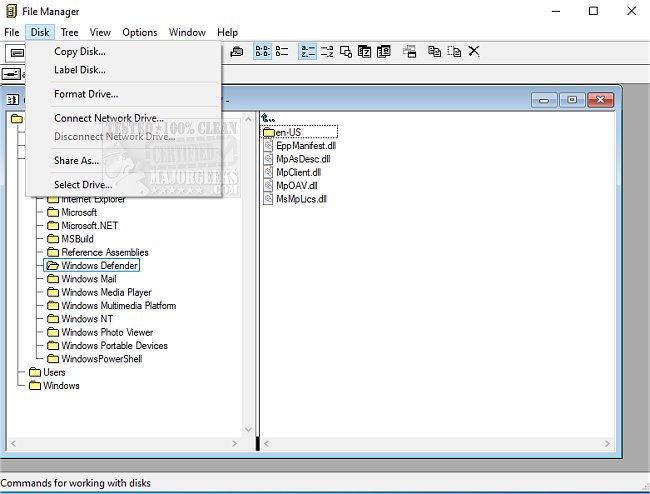Click the open folder icon for Windows Defender

pyautogui.click(x=53, y=266)
